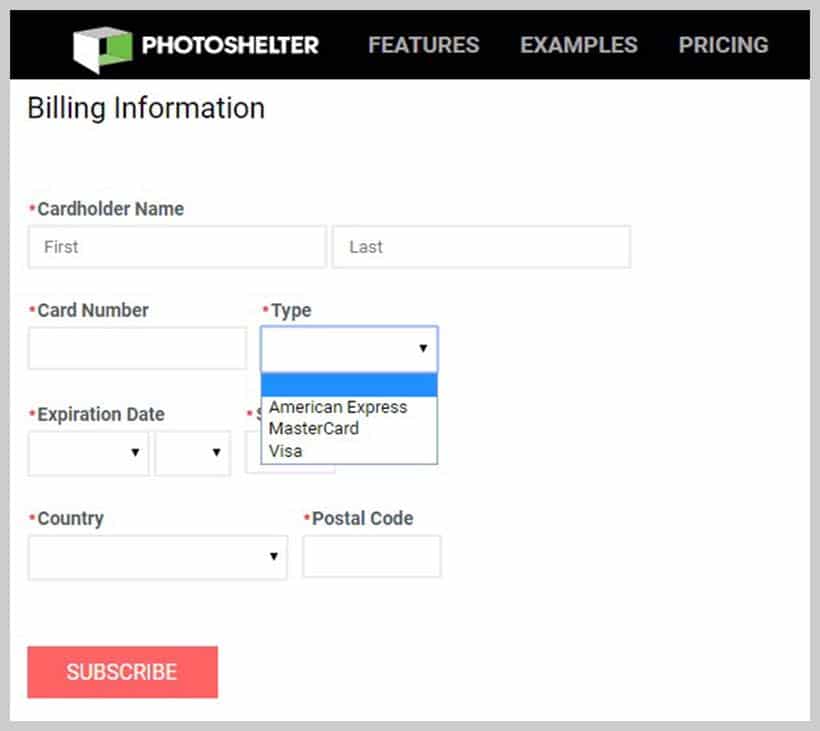
Task: Select Visa from the type list
Action: (x=286, y=451)
